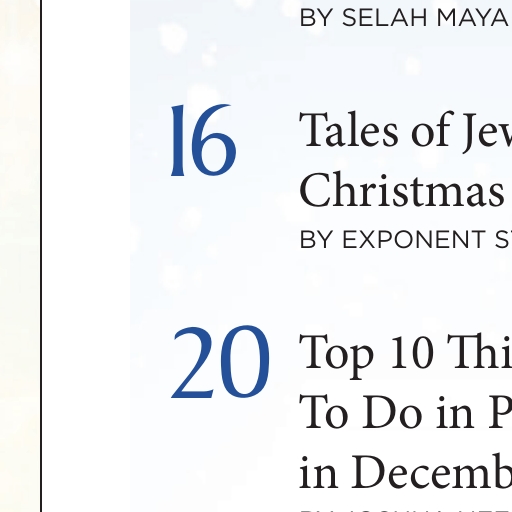Viewport: 512px width, 512px height.
Task: Click the cream-colored page strip on the left edge
Action: coord(20,256)
